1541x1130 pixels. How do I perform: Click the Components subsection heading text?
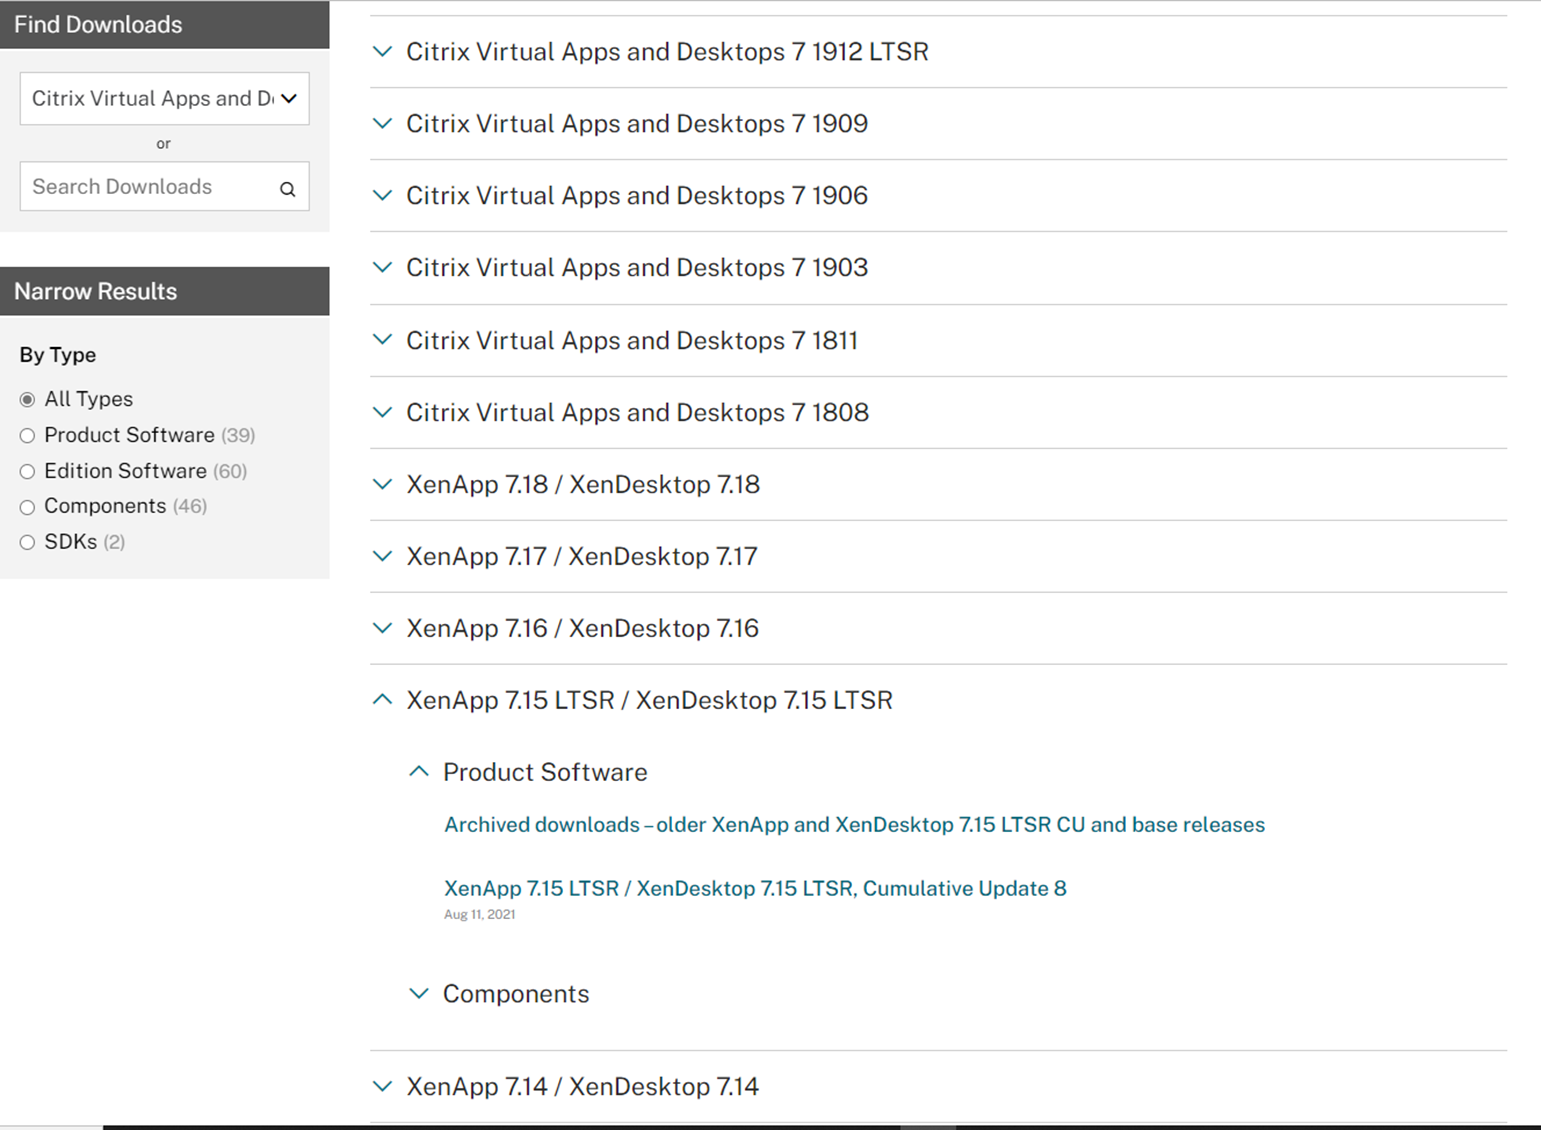[x=516, y=994]
